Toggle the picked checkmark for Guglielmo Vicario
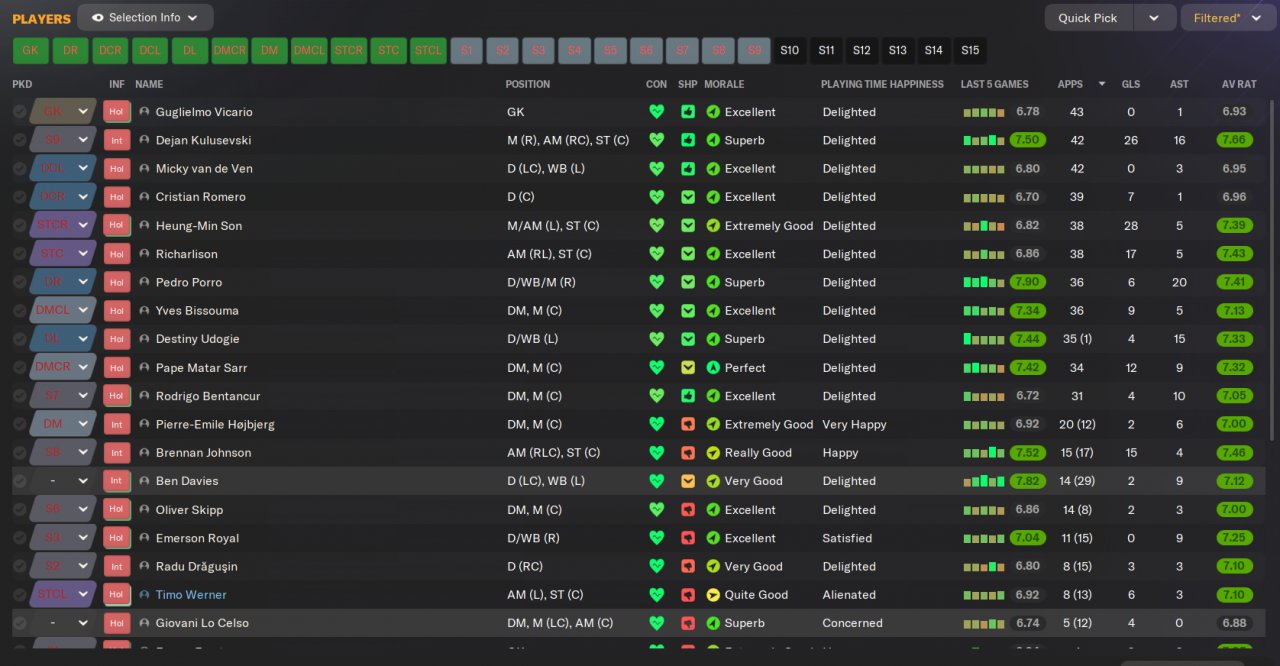Viewport: 1280px width, 666px height. [20, 112]
